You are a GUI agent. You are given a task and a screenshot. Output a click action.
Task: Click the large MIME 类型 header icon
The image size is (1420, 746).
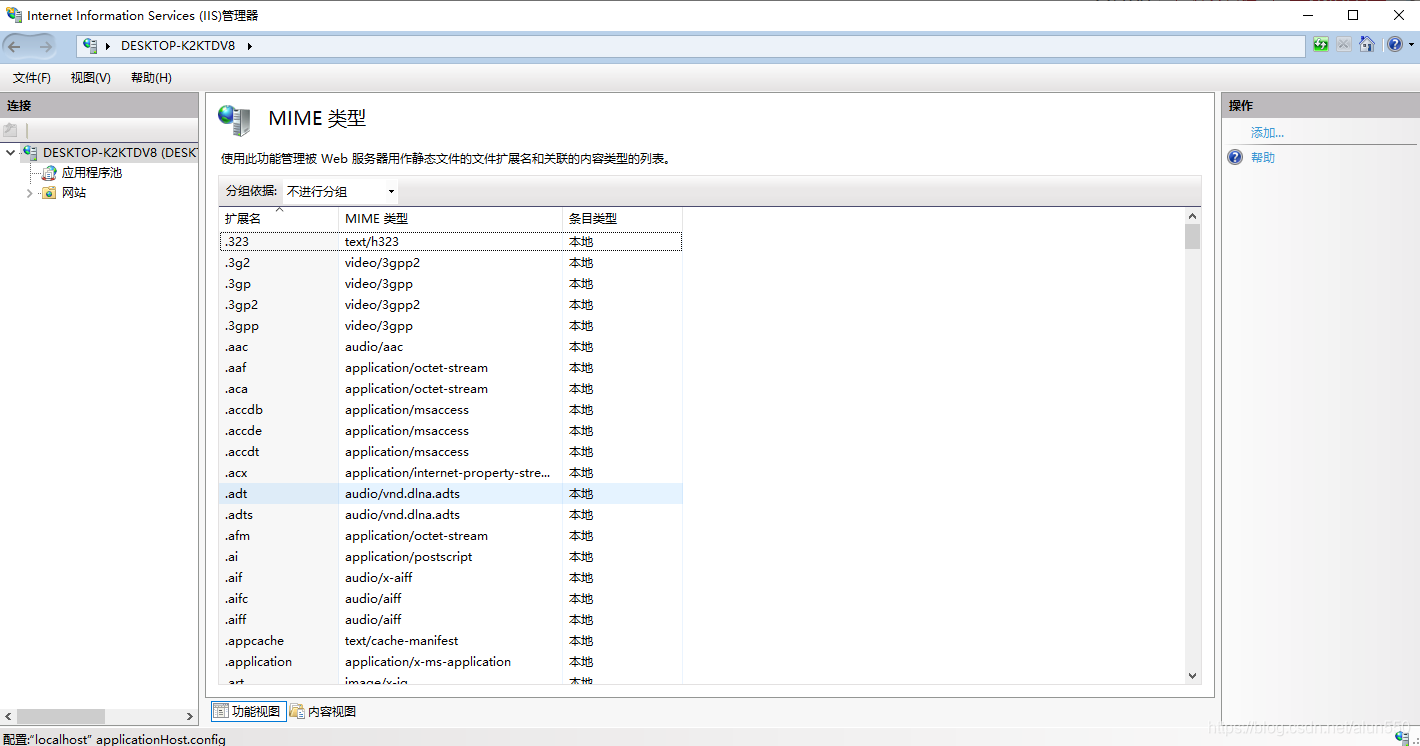[234, 120]
